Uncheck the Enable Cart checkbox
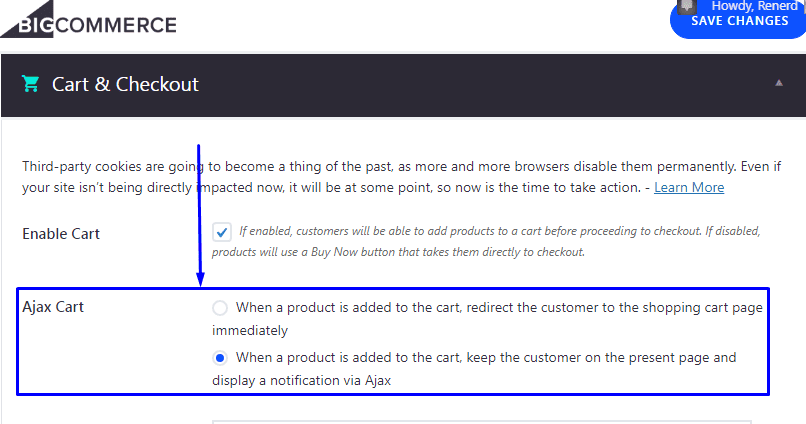The height and width of the screenshot is (424, 806). pyautogui.click(x=222, y=232)
